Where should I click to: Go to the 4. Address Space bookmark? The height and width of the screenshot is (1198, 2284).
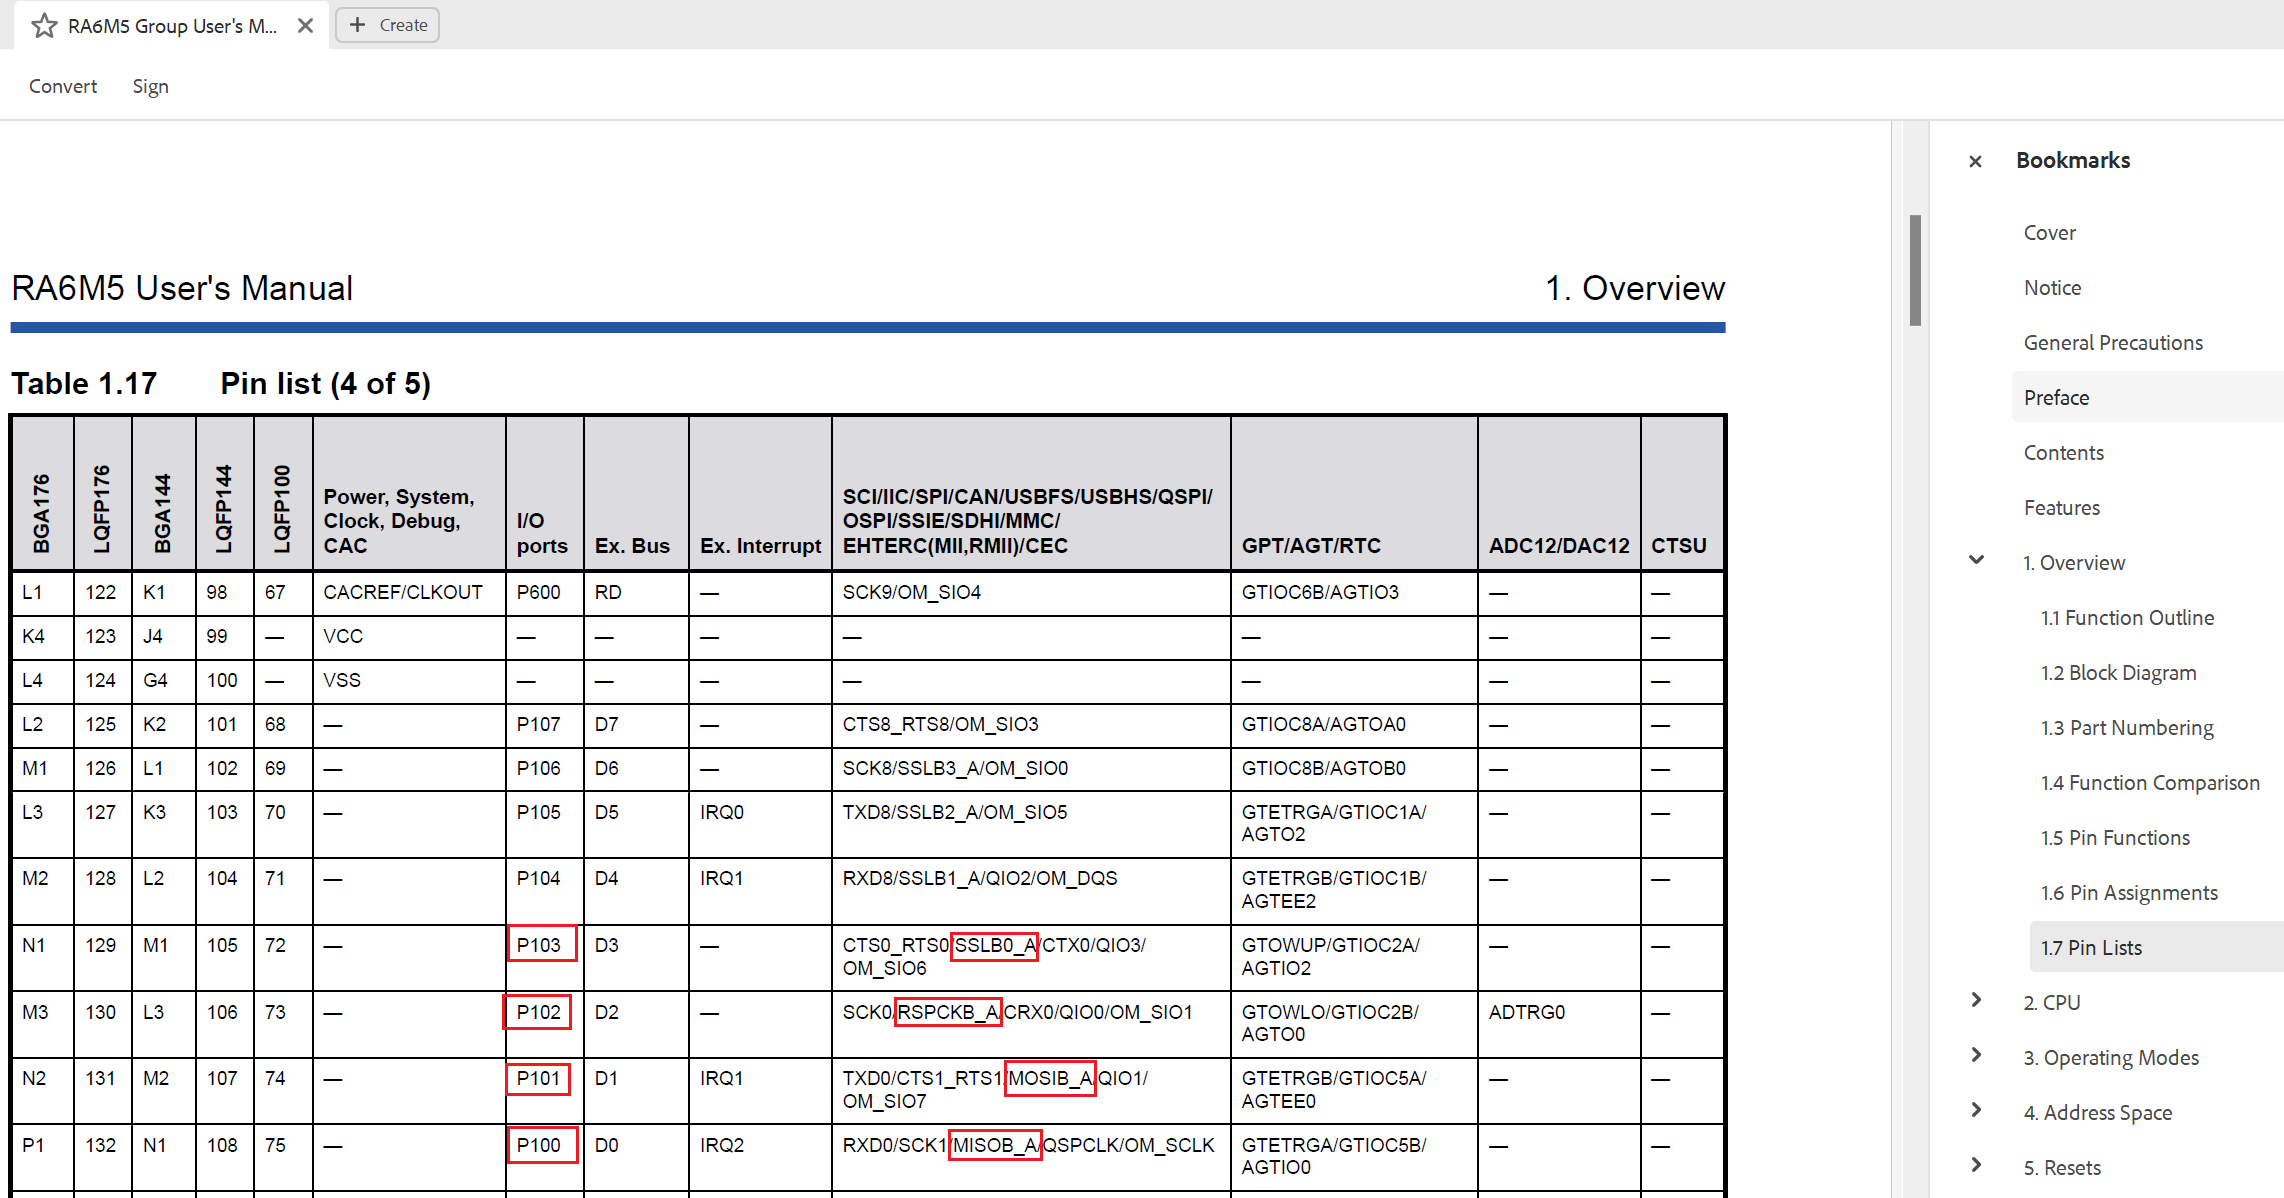pos(2098,1112)
